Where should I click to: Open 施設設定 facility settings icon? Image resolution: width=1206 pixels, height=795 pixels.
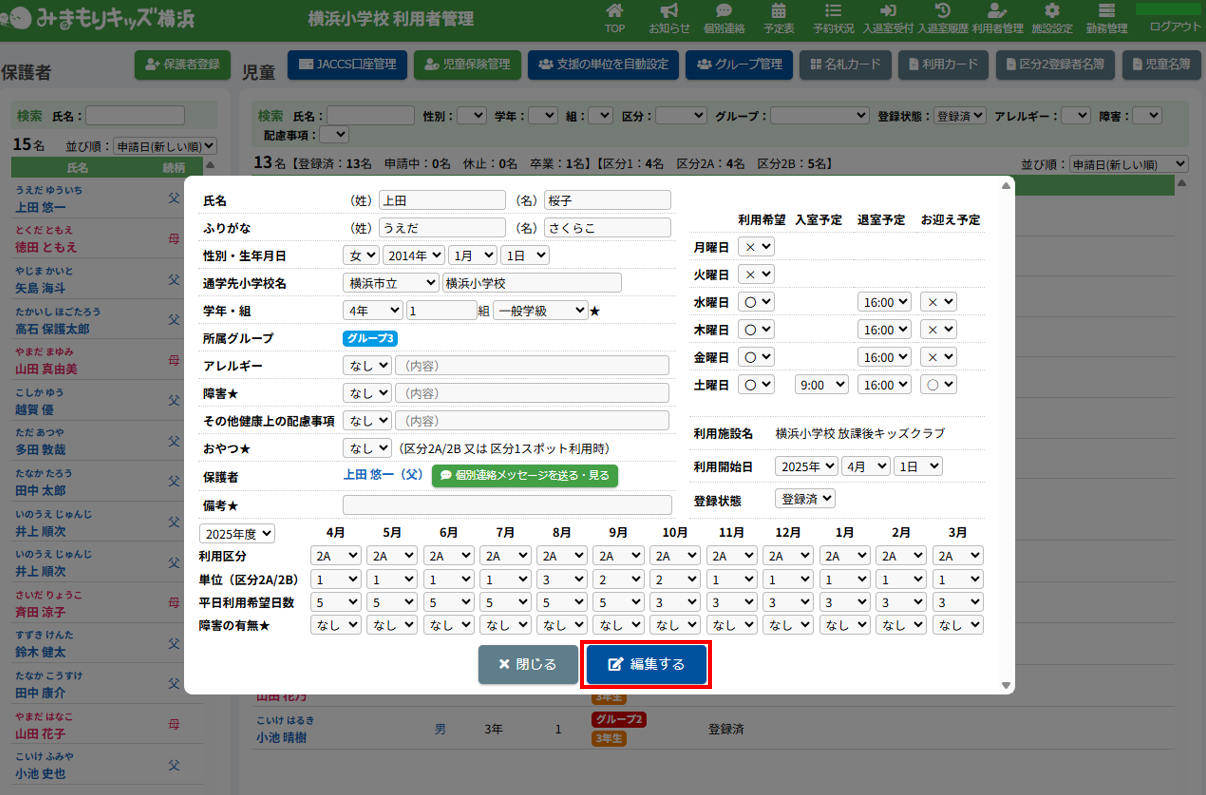(1051, 12)
